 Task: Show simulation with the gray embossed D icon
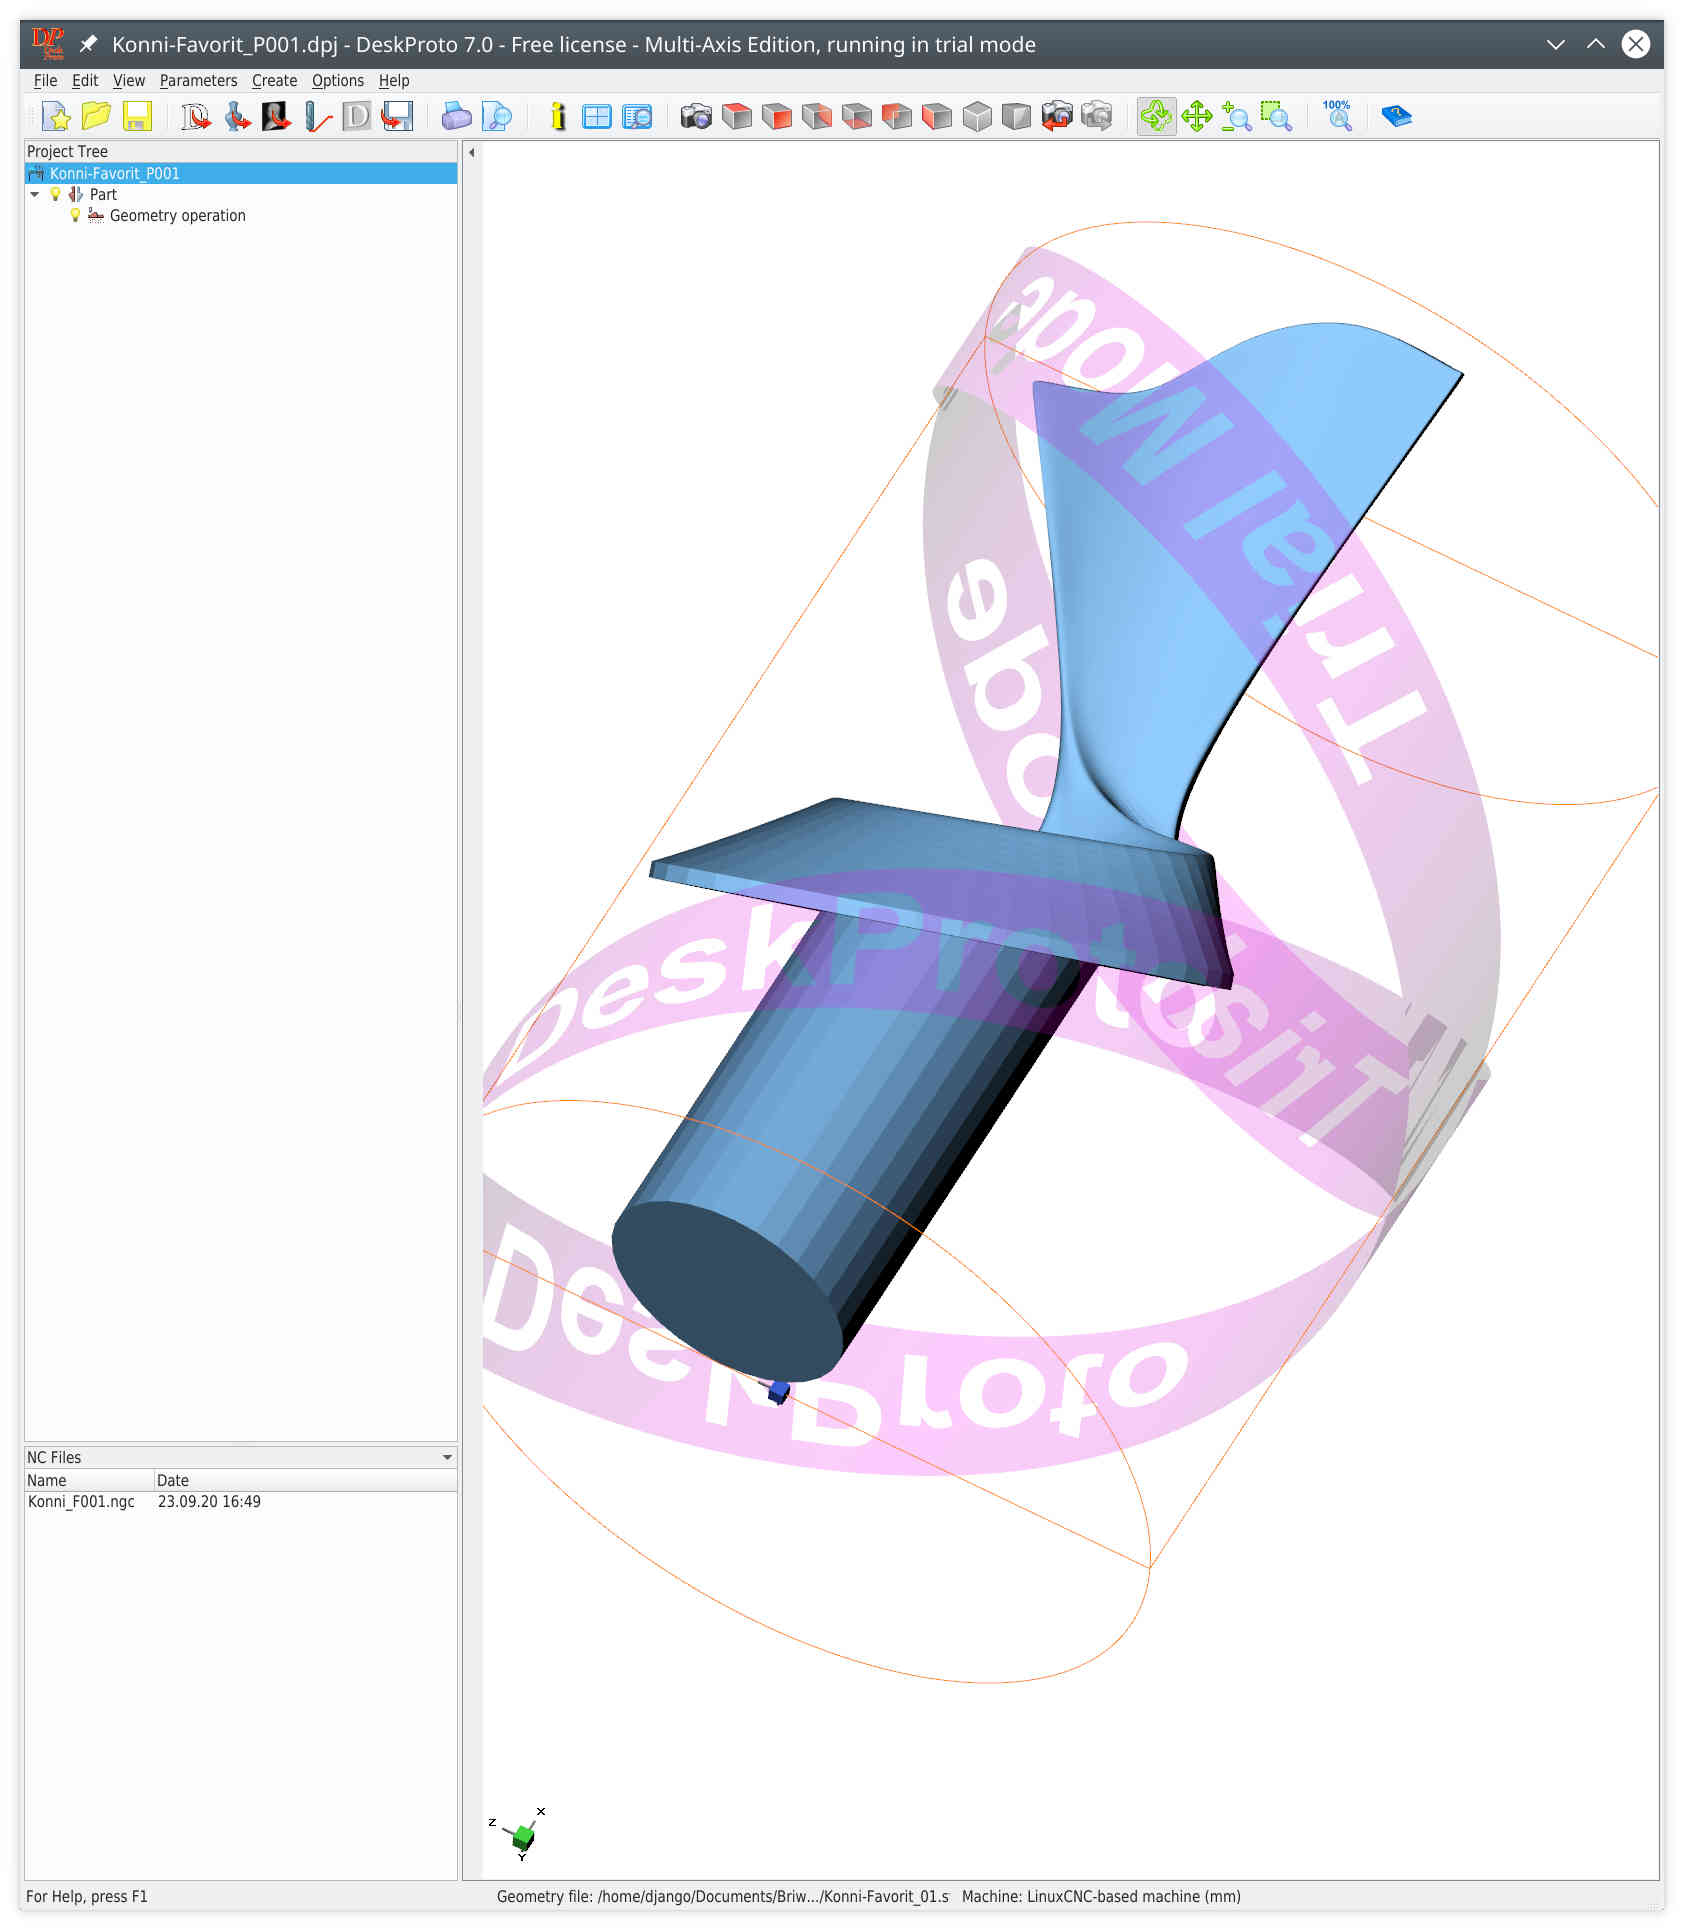click(x=356, y=117)
